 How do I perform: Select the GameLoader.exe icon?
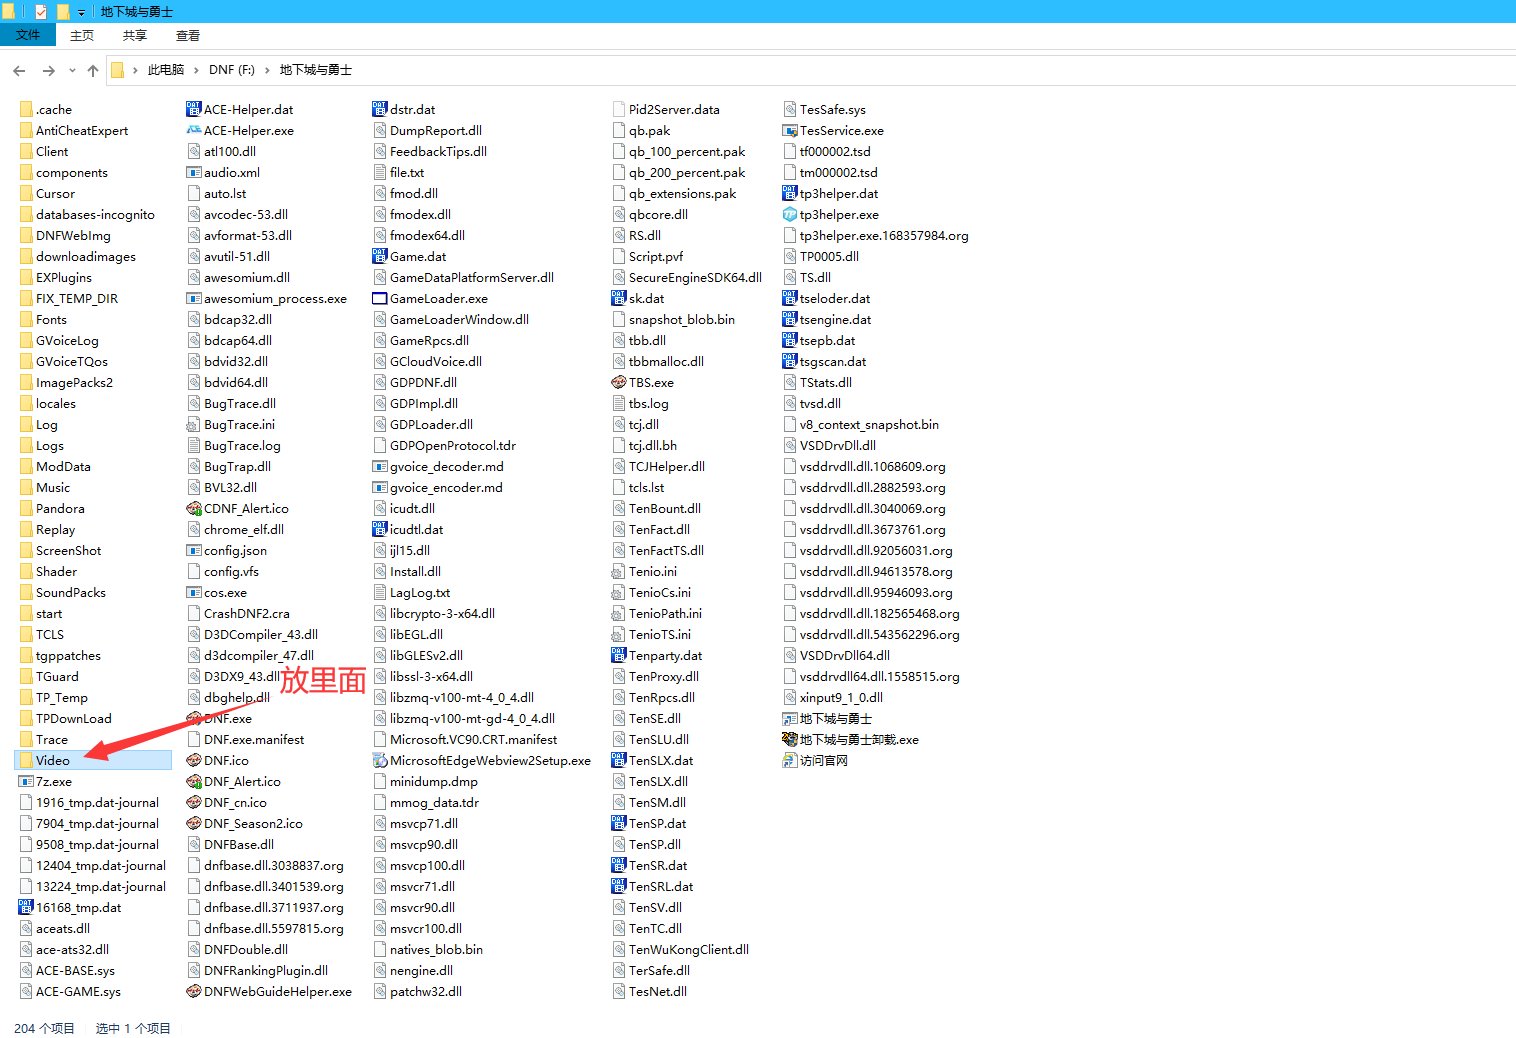[380, 298]
